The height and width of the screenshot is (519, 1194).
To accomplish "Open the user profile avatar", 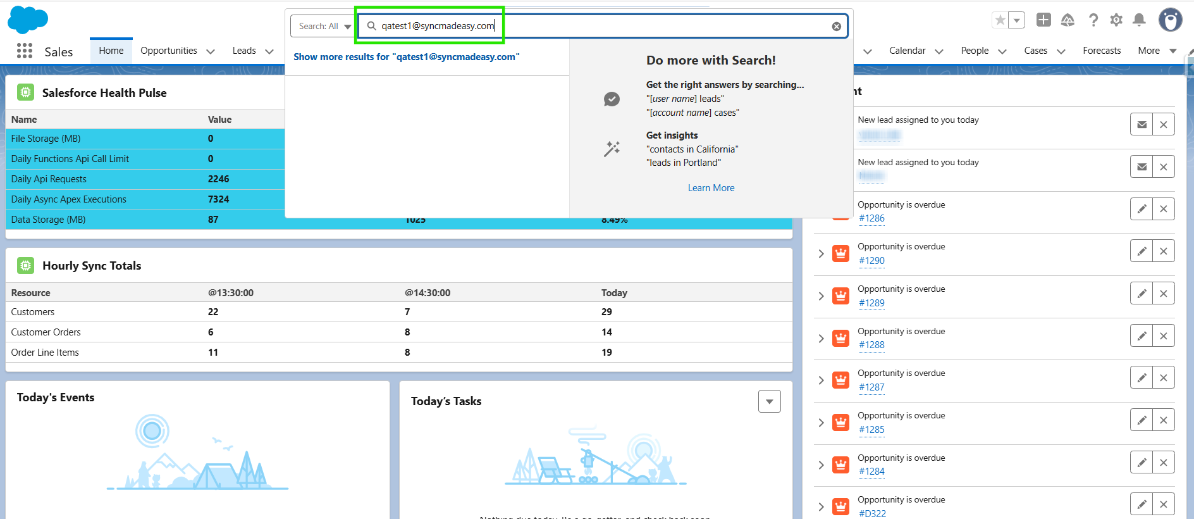I will click(1170, 21).
